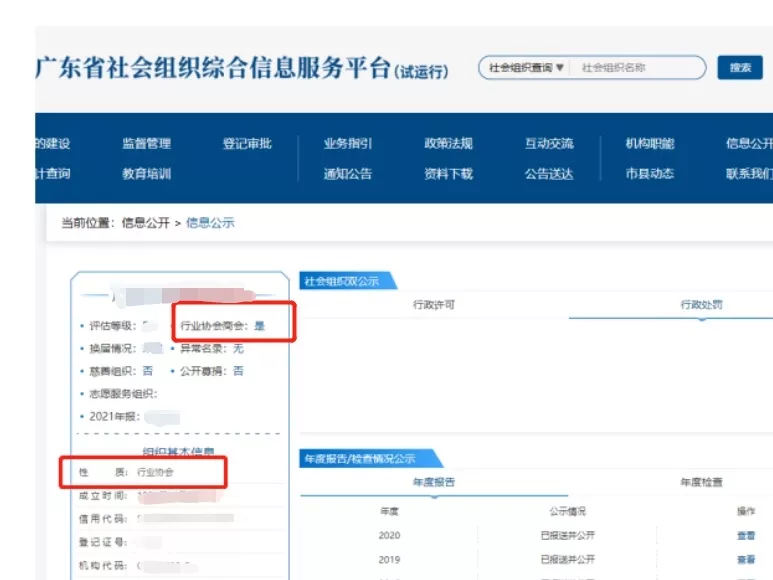Switch to the 行政处罚 tab
Image resolution: width=773 pixels, height=580 pixels.
pyautogui.click(x=701, y=305)
